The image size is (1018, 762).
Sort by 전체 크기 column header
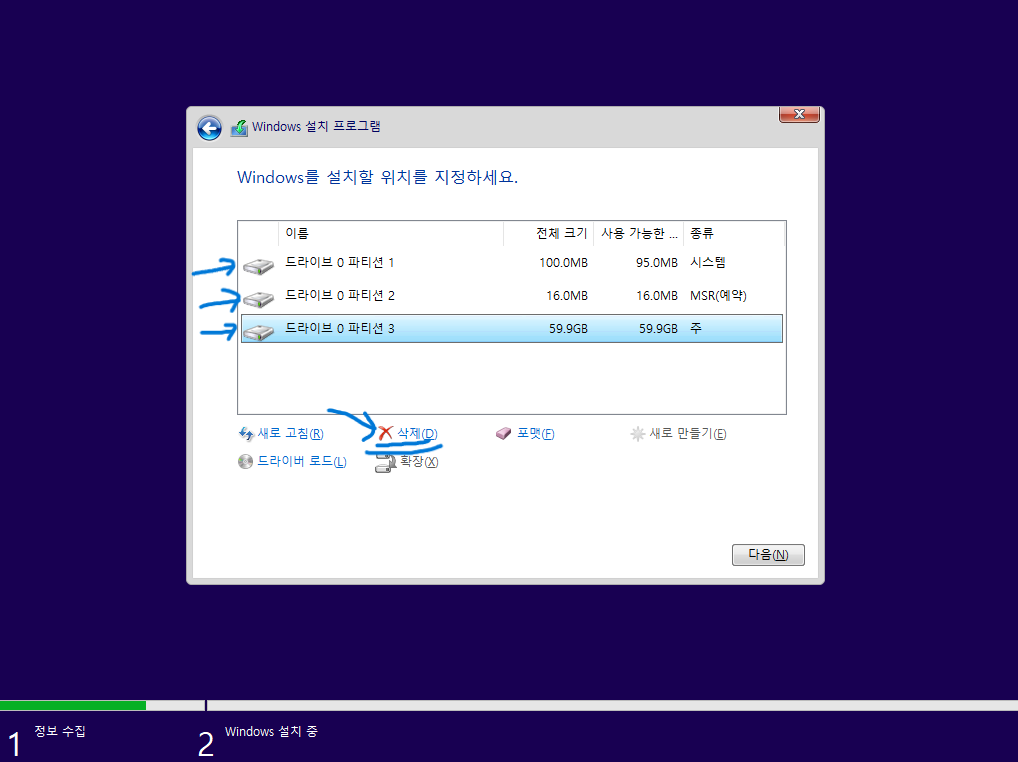pos(549,234)
